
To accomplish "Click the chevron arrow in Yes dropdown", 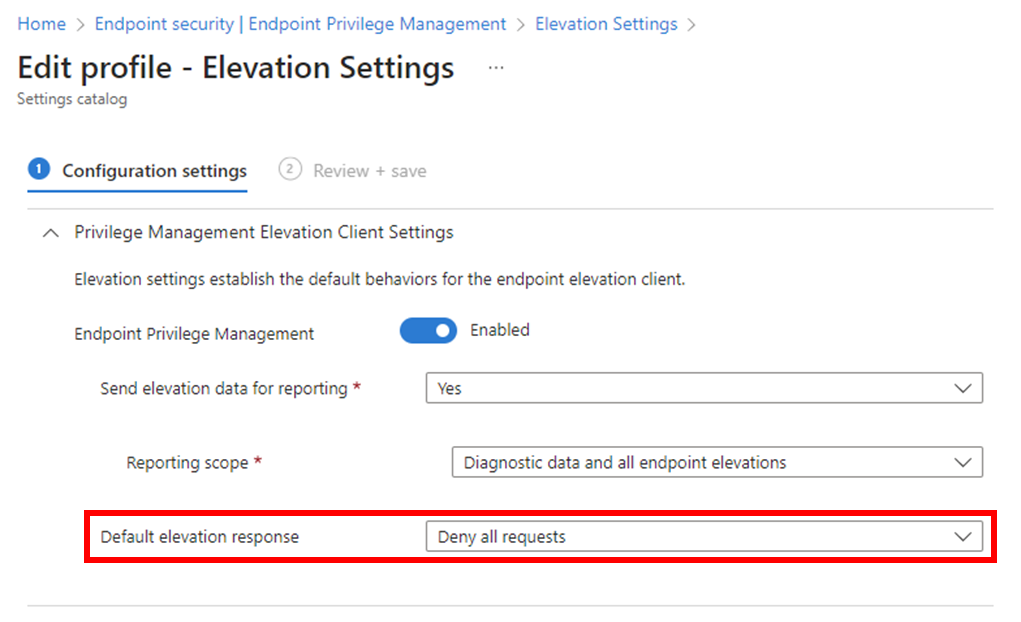I will coord(963,388).
